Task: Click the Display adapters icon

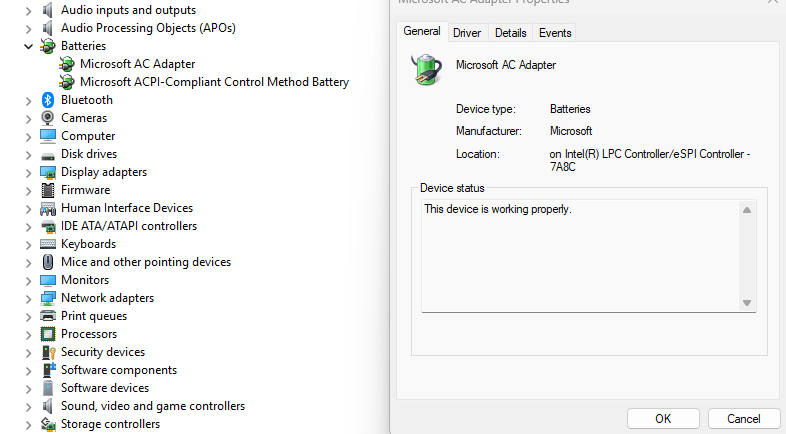Action: (48, 172)
